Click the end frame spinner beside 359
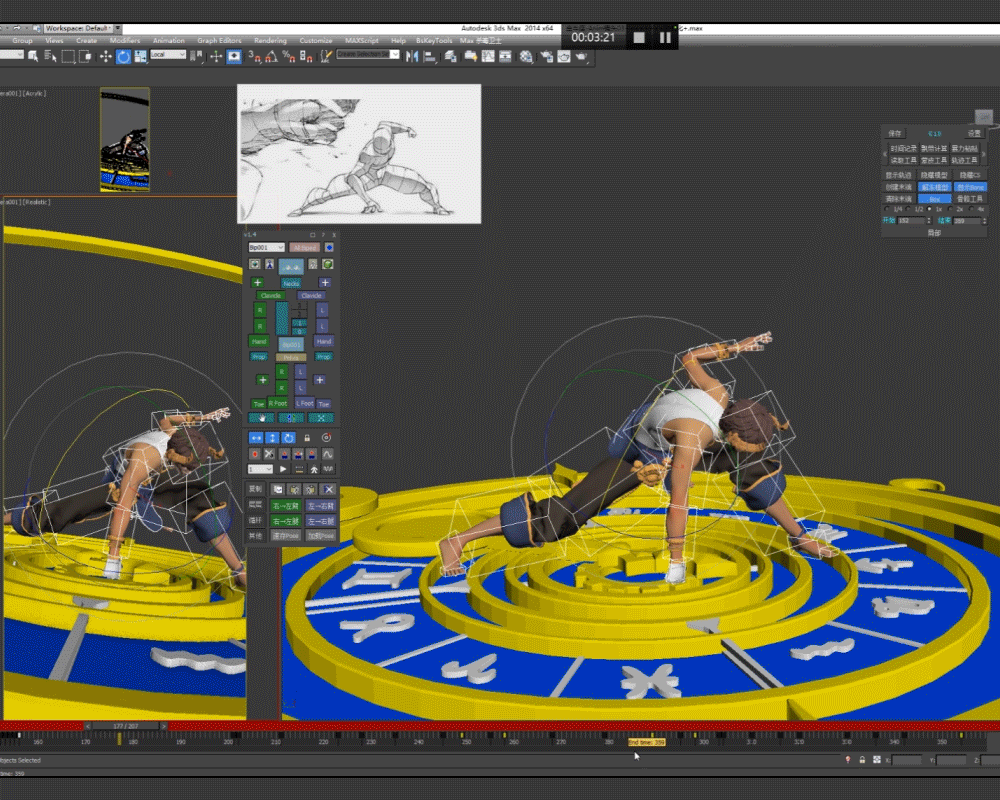The image size is (1000, 800). [984, 221]
